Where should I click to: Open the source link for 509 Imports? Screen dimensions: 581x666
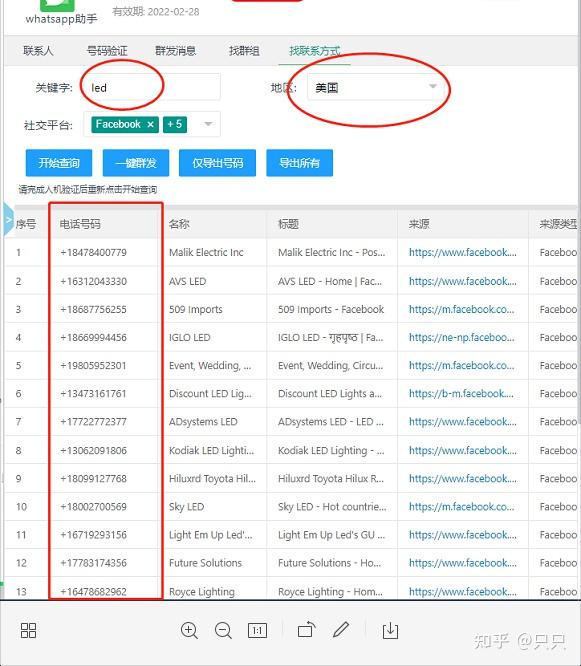pyautogui.click(x=462, y=309)
